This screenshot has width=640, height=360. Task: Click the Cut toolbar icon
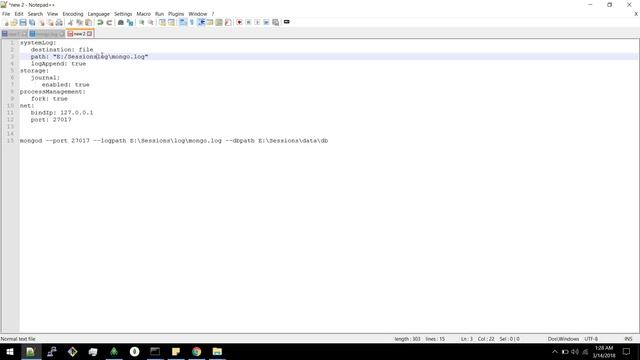[70, 22]
